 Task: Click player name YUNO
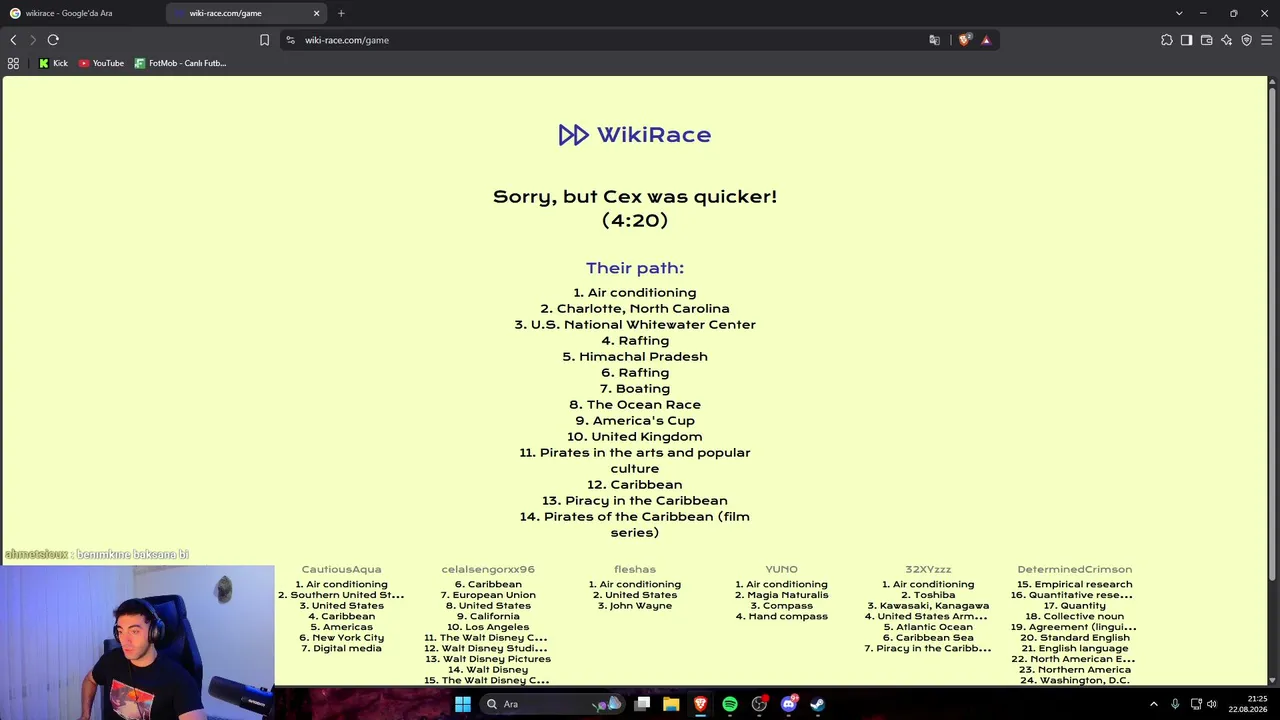pos(781,569)
